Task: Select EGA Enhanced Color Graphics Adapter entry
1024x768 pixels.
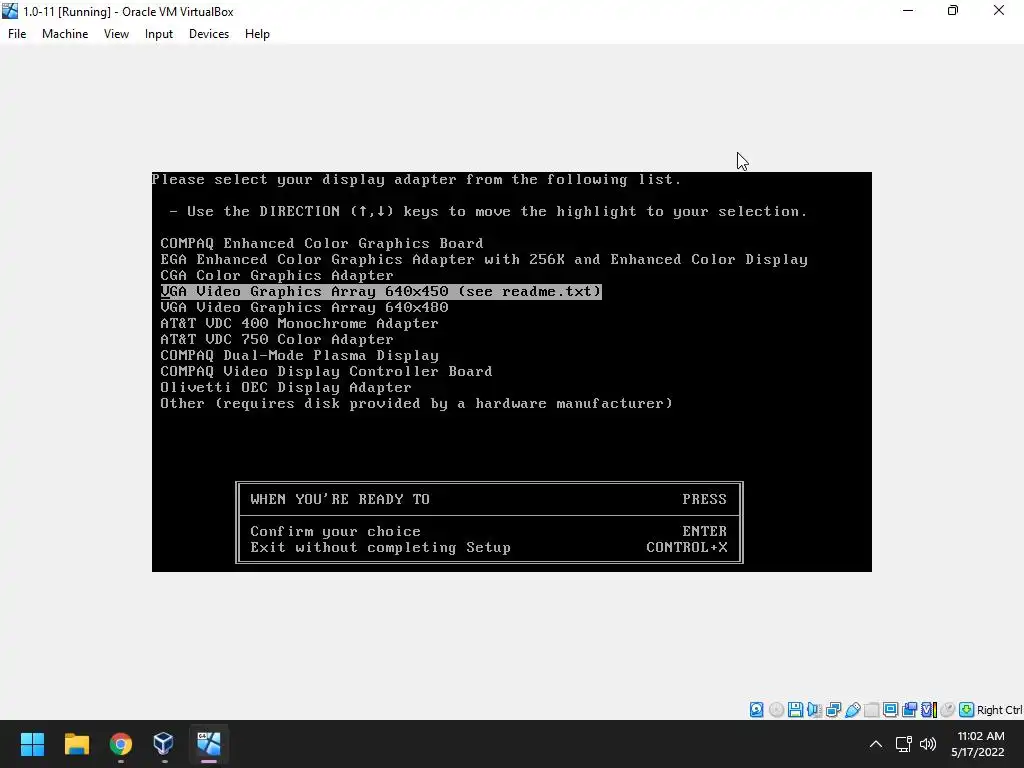Action: [x=484, y=259]
